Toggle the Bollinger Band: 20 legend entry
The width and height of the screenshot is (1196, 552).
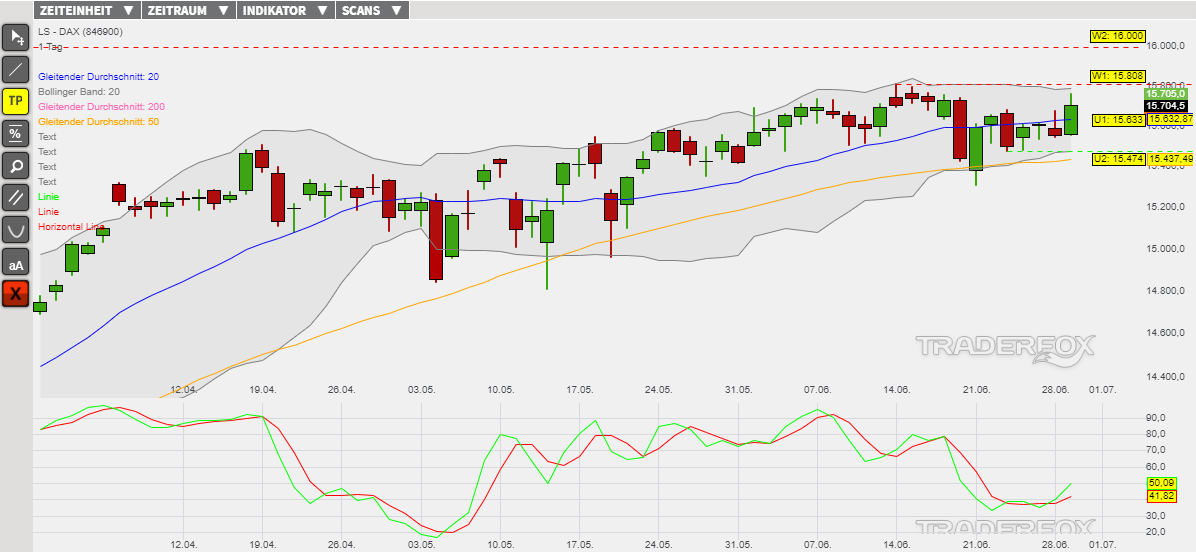pyautogui.click(x=79, y=92)
